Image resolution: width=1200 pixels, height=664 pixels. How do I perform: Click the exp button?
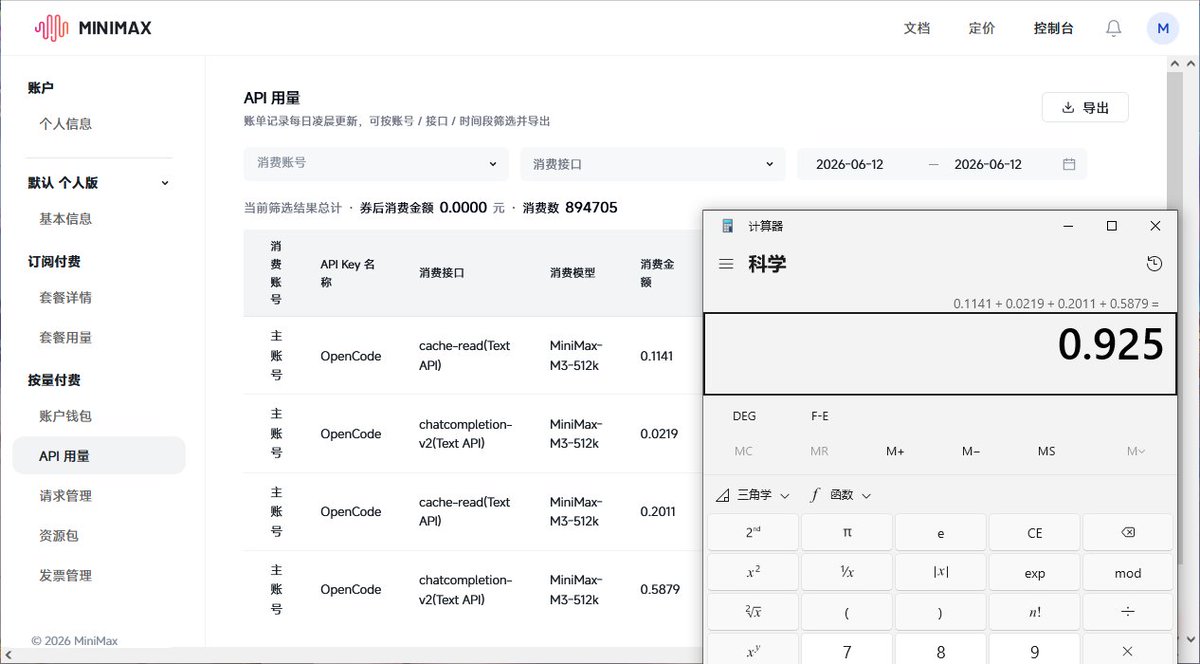pos(1035,573)
